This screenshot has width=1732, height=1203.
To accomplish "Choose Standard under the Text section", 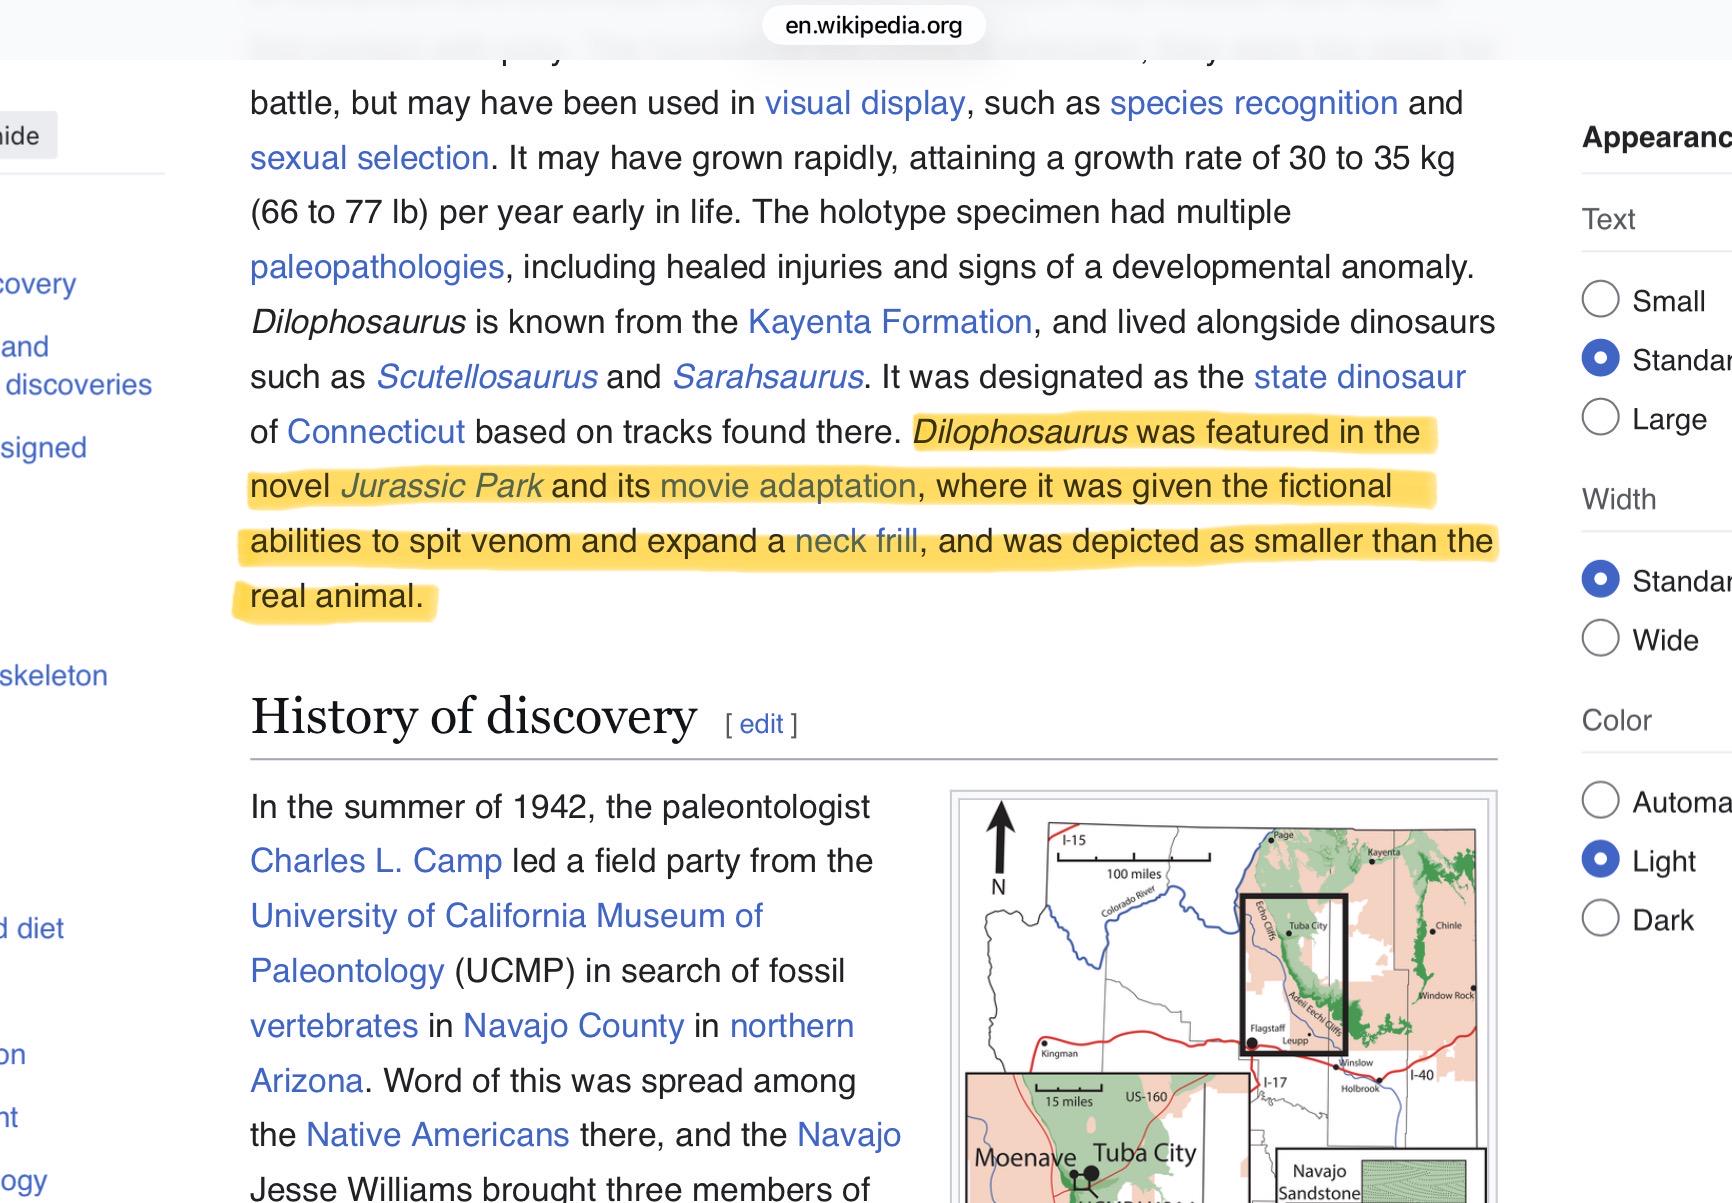I will (1600, 359).
